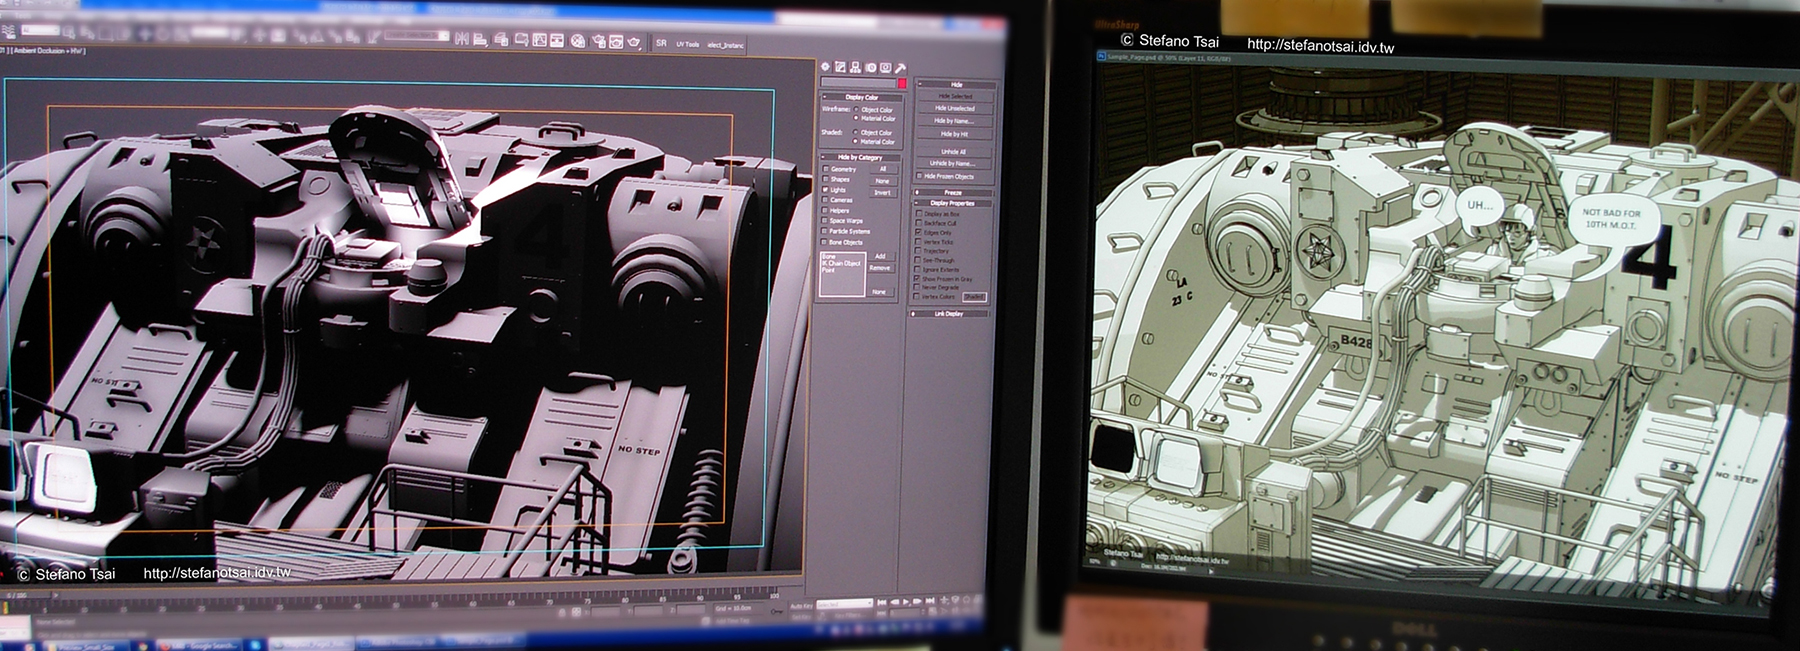Collapse the Display Color rollout
1800x651 pixels.
(x=862, y=98)
